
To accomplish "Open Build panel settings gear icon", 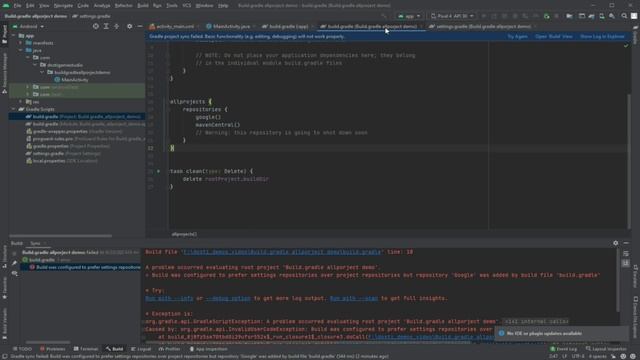I will click(x=616, y=243).
